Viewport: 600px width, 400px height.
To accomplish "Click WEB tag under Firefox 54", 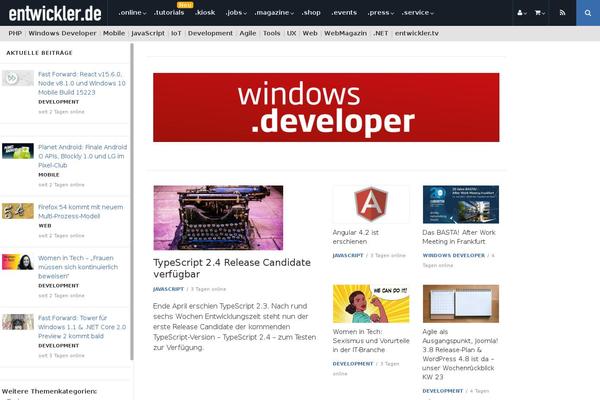I will pyautogui.click(x=45, y=225).
